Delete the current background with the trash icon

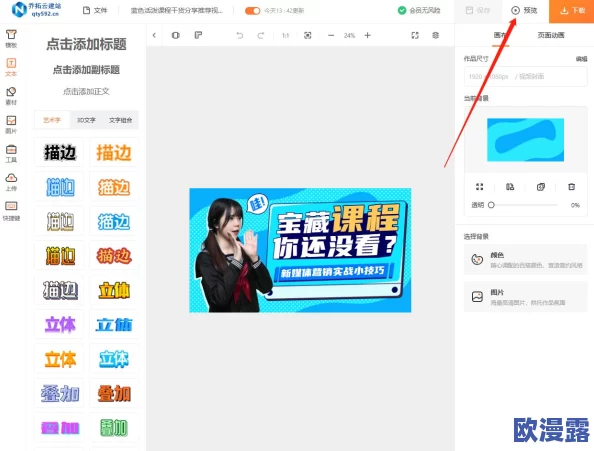571,187
